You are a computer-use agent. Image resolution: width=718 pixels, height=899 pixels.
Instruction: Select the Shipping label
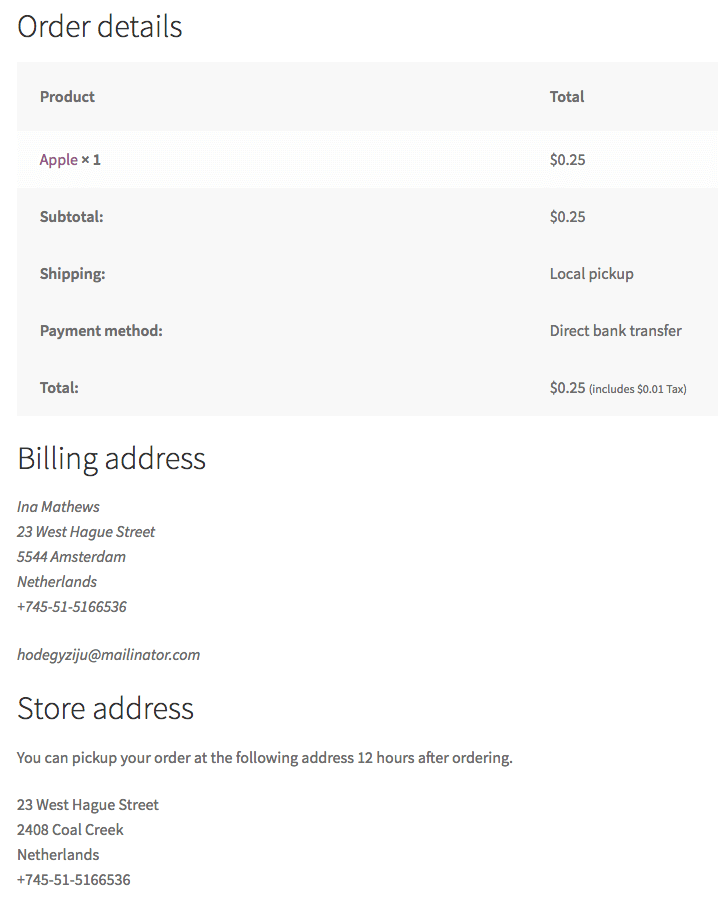point(72,274)
